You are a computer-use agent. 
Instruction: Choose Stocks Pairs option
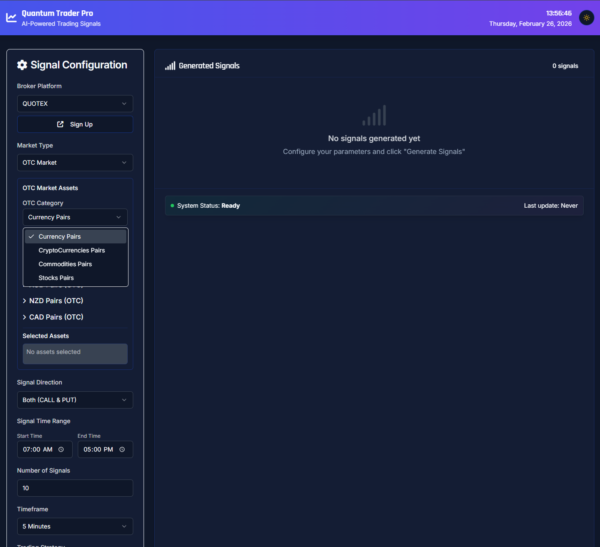[x=56, y=278]
